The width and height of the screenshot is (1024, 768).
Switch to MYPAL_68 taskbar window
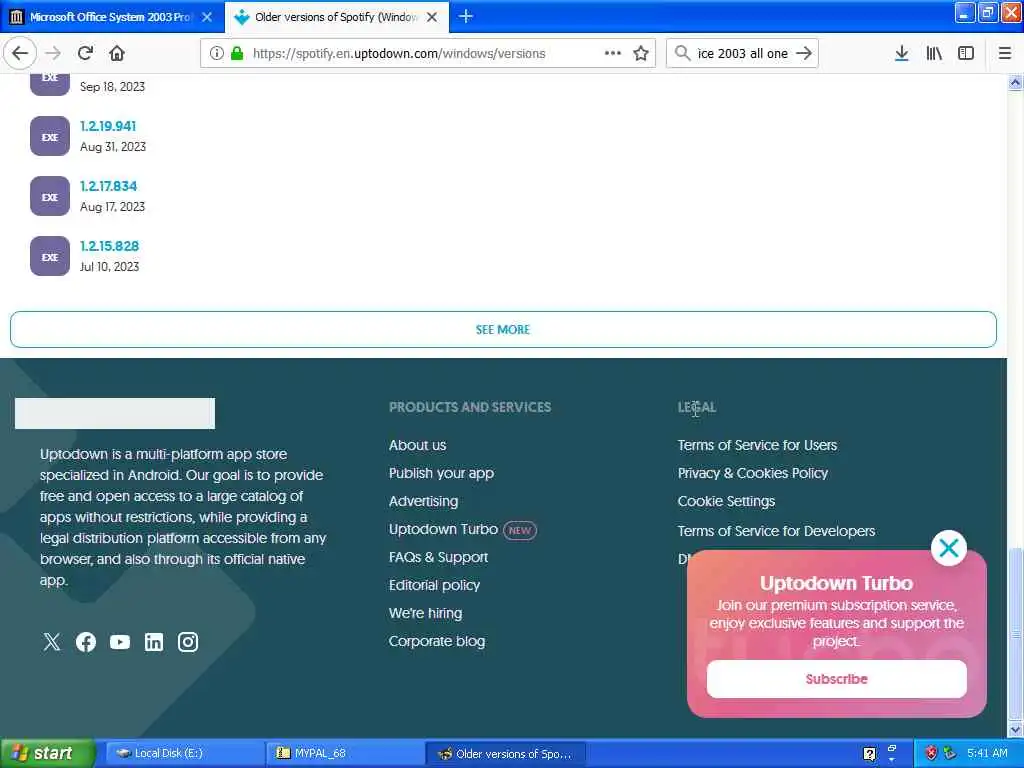(344, 754)
